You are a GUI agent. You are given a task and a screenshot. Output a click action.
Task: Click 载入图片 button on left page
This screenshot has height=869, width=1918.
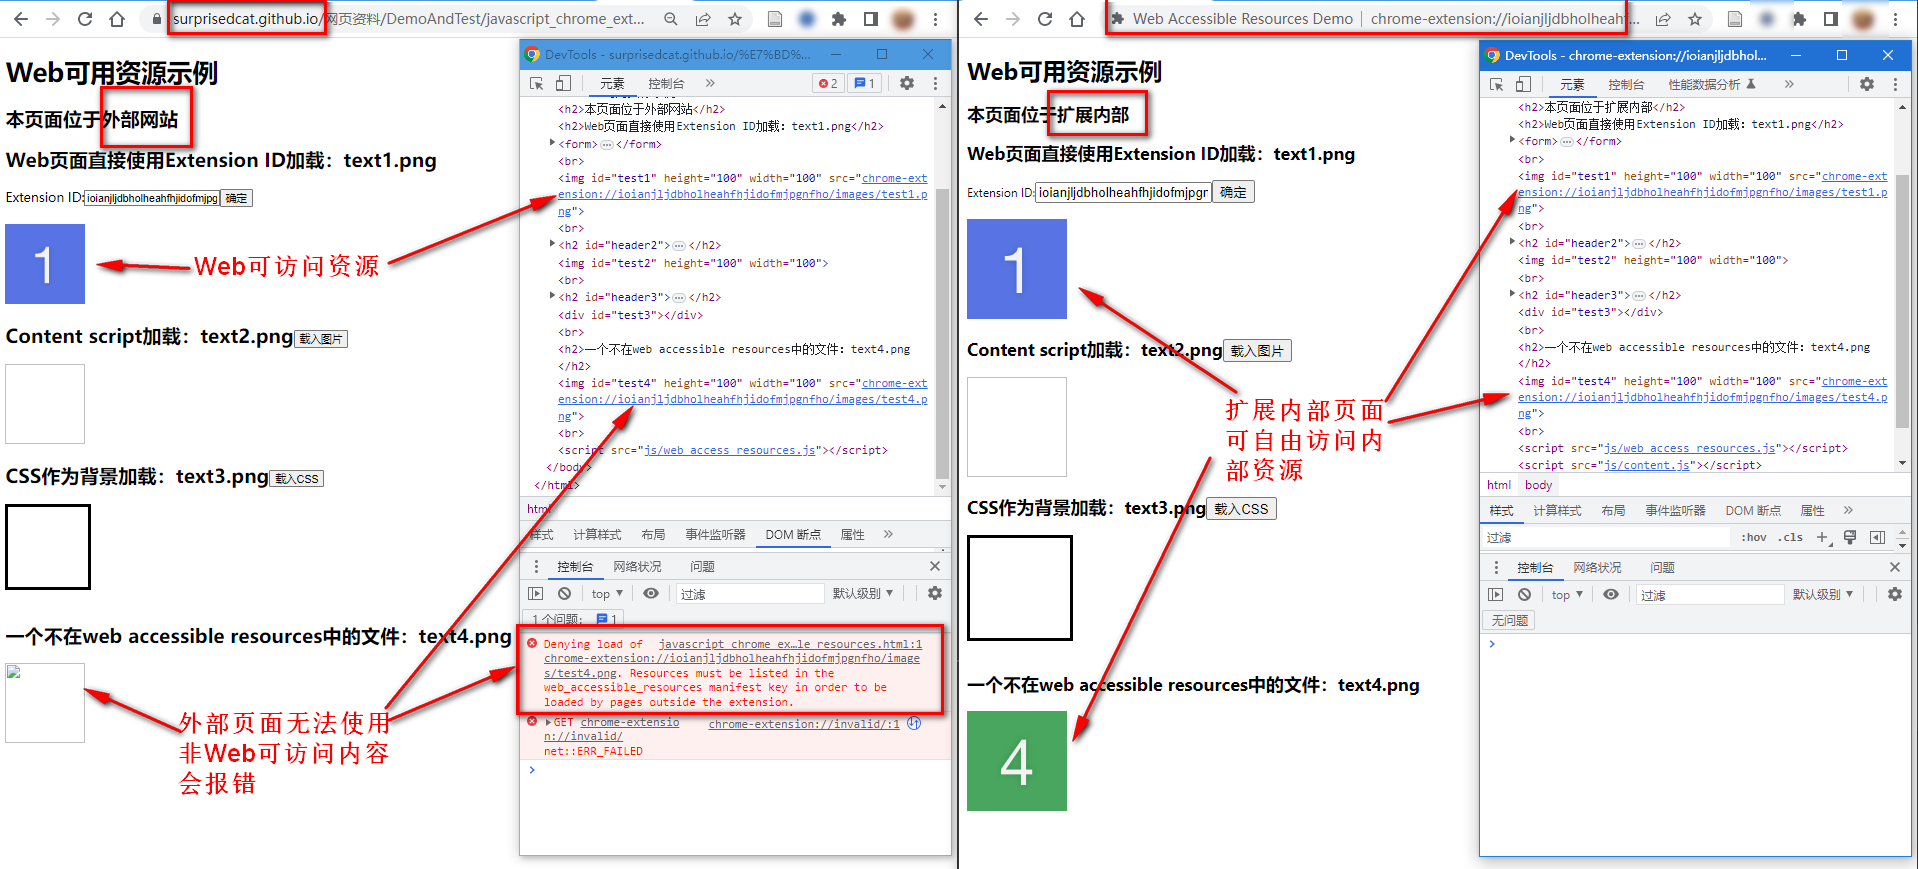(321, 339)
